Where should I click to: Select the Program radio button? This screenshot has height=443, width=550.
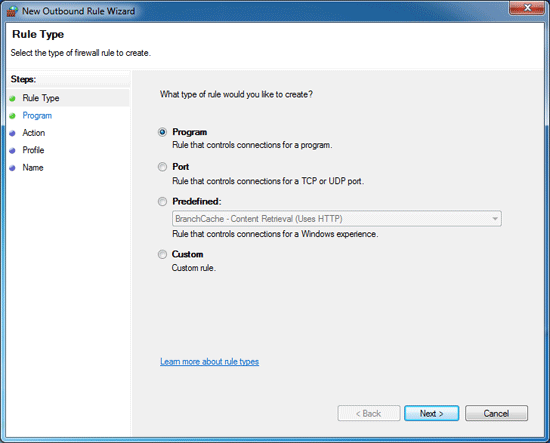(x=162, y=132)
